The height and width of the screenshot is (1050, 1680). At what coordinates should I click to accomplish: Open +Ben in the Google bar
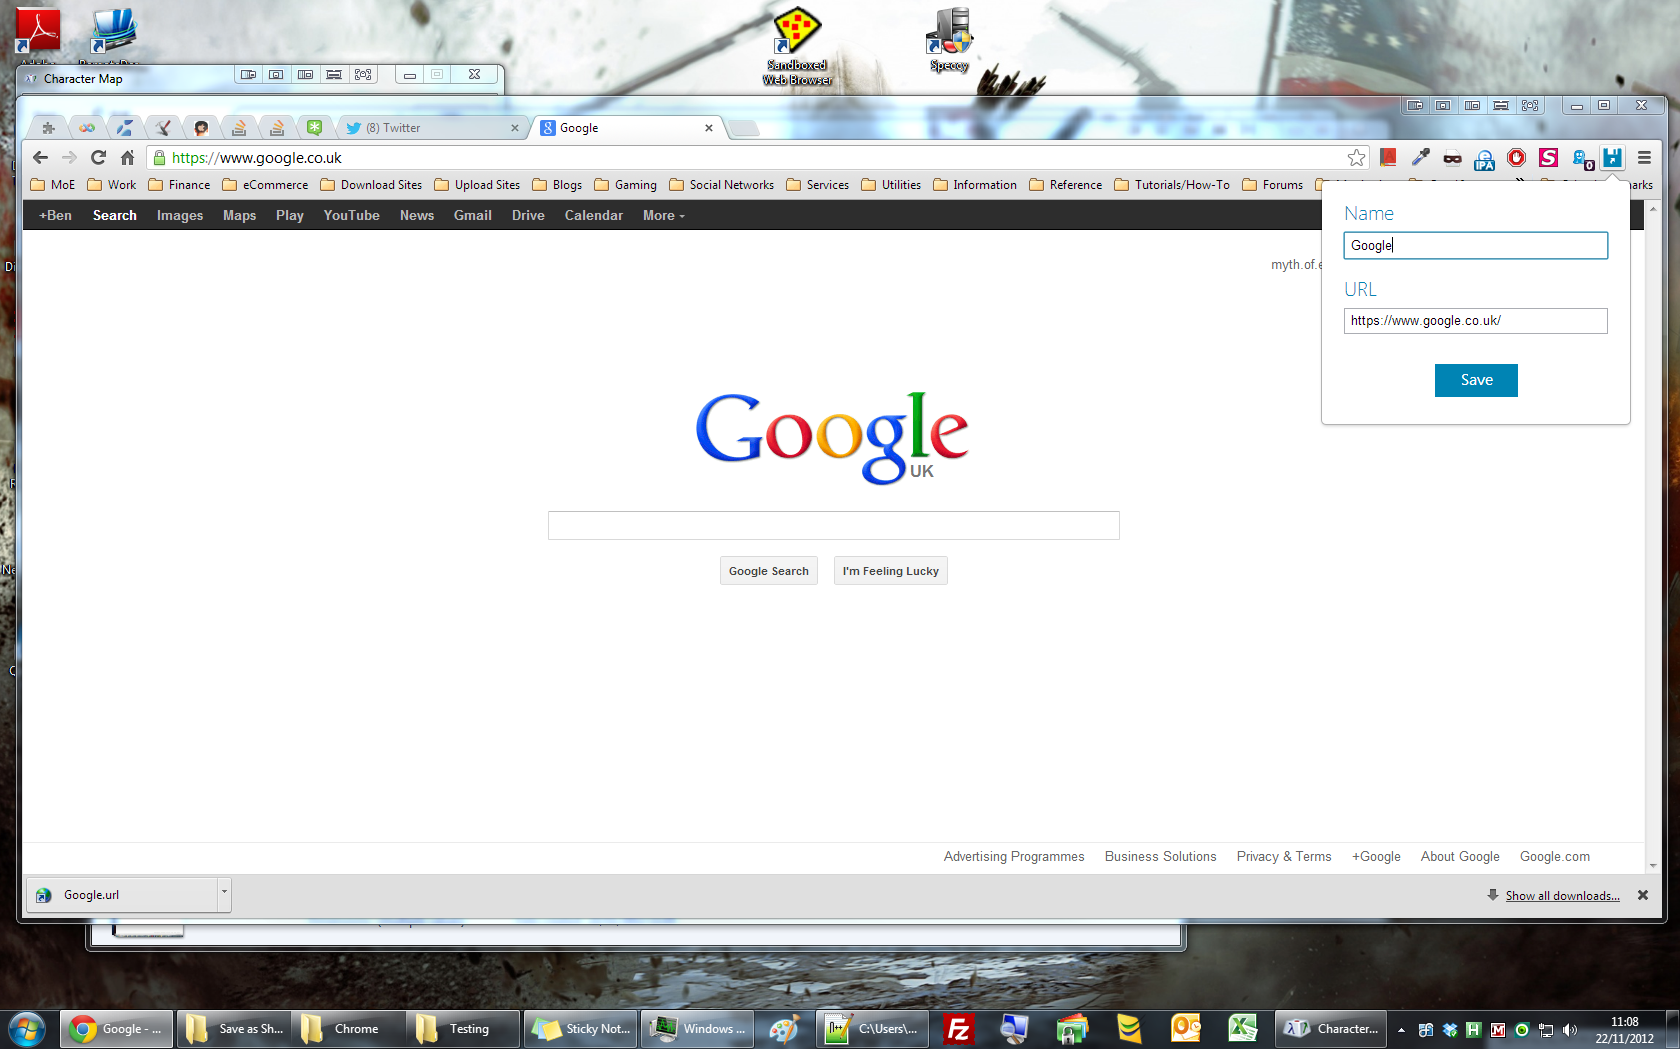pos(55,215)
